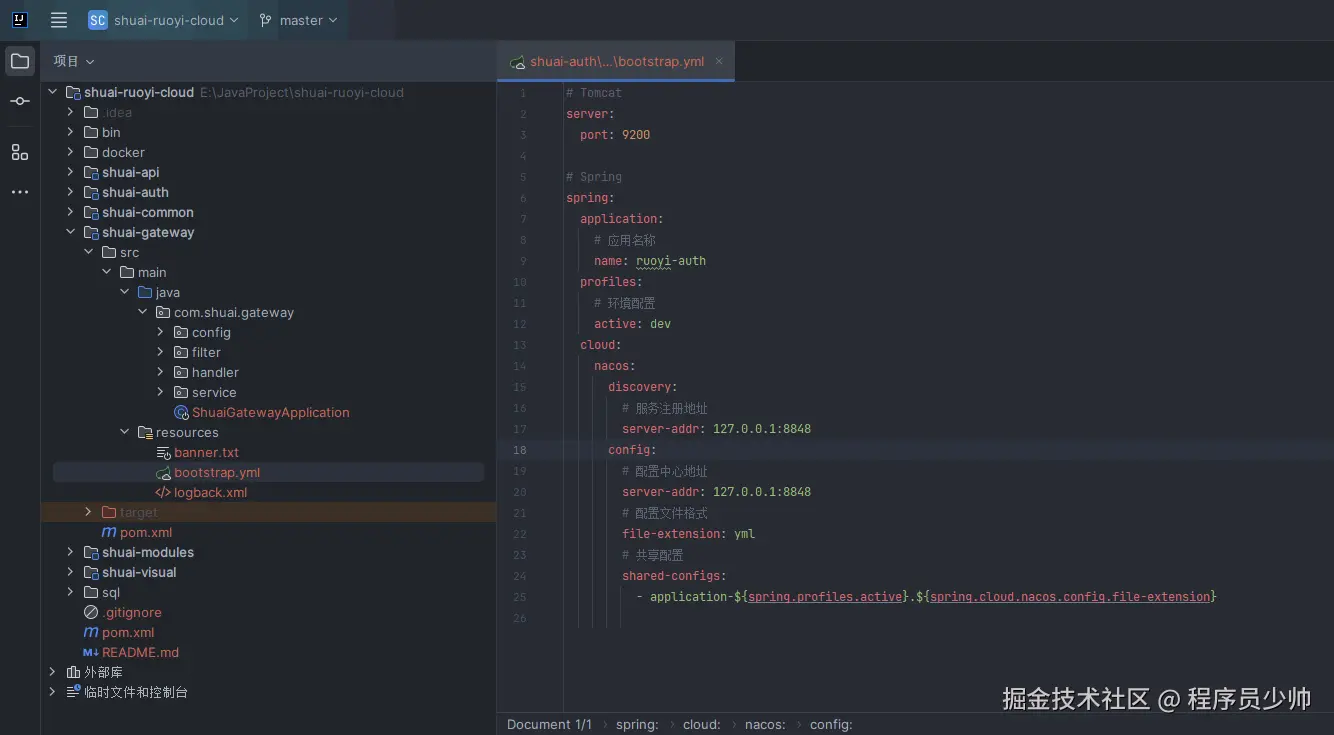Select main folder in the tree
The width and height of the screenshot is (1334, 735).
152,272
